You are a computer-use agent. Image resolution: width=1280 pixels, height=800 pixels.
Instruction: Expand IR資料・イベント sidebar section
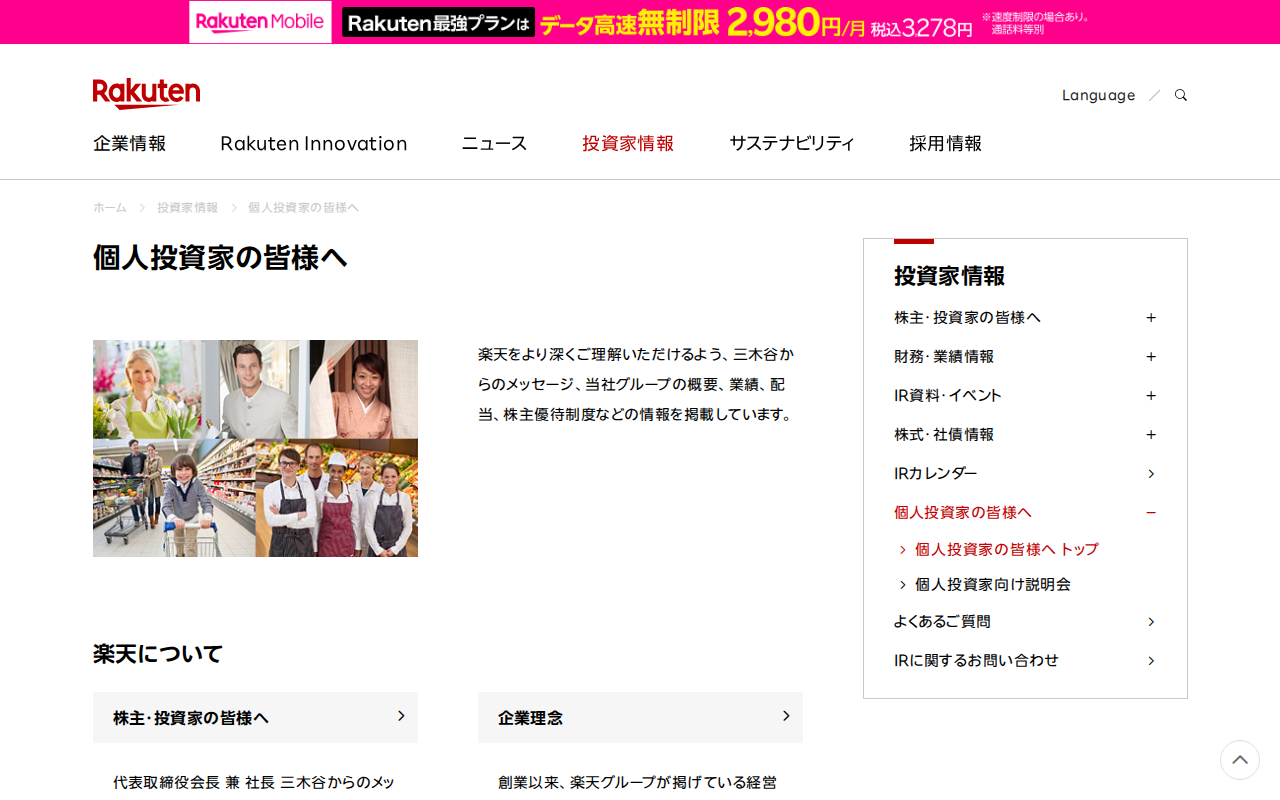click(x=1151, y=396)
